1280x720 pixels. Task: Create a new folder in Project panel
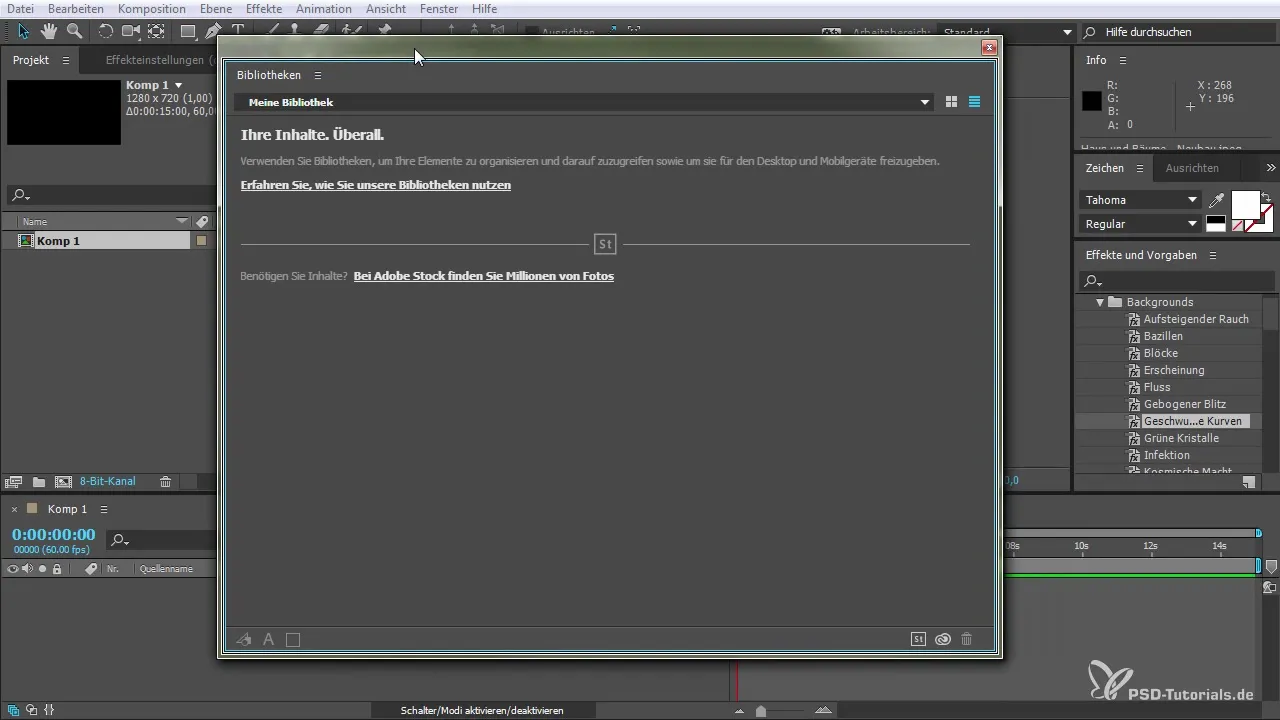(x=38, y=481)
